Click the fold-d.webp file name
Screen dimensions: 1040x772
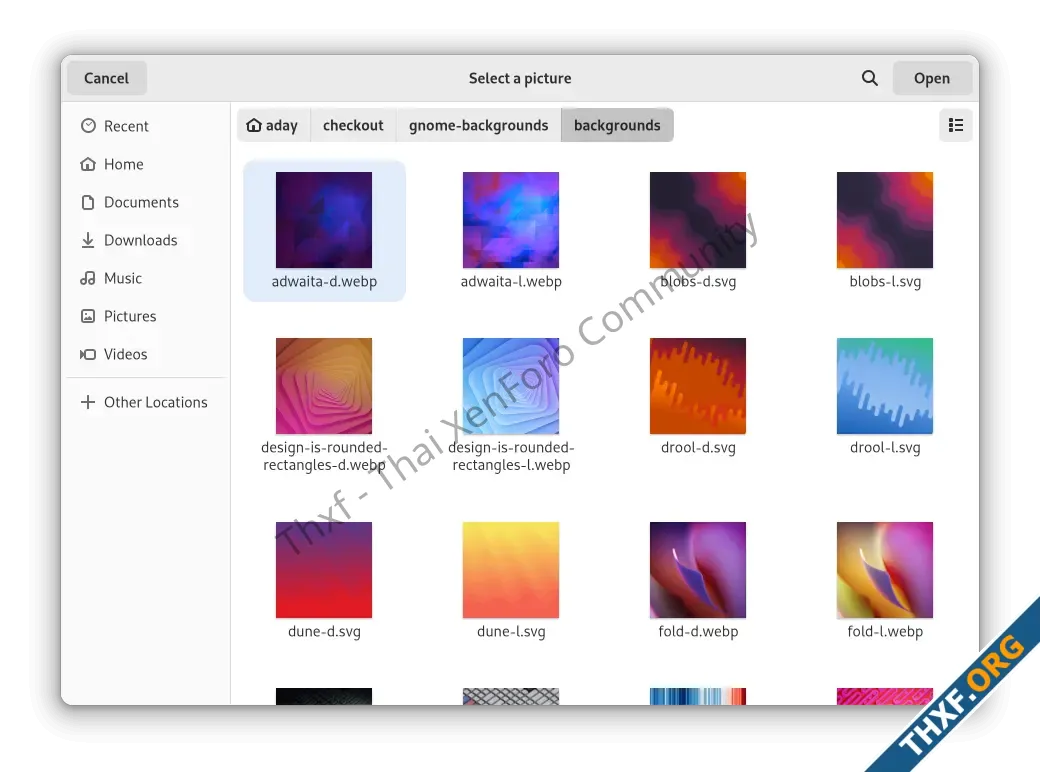tap(698, 631)
